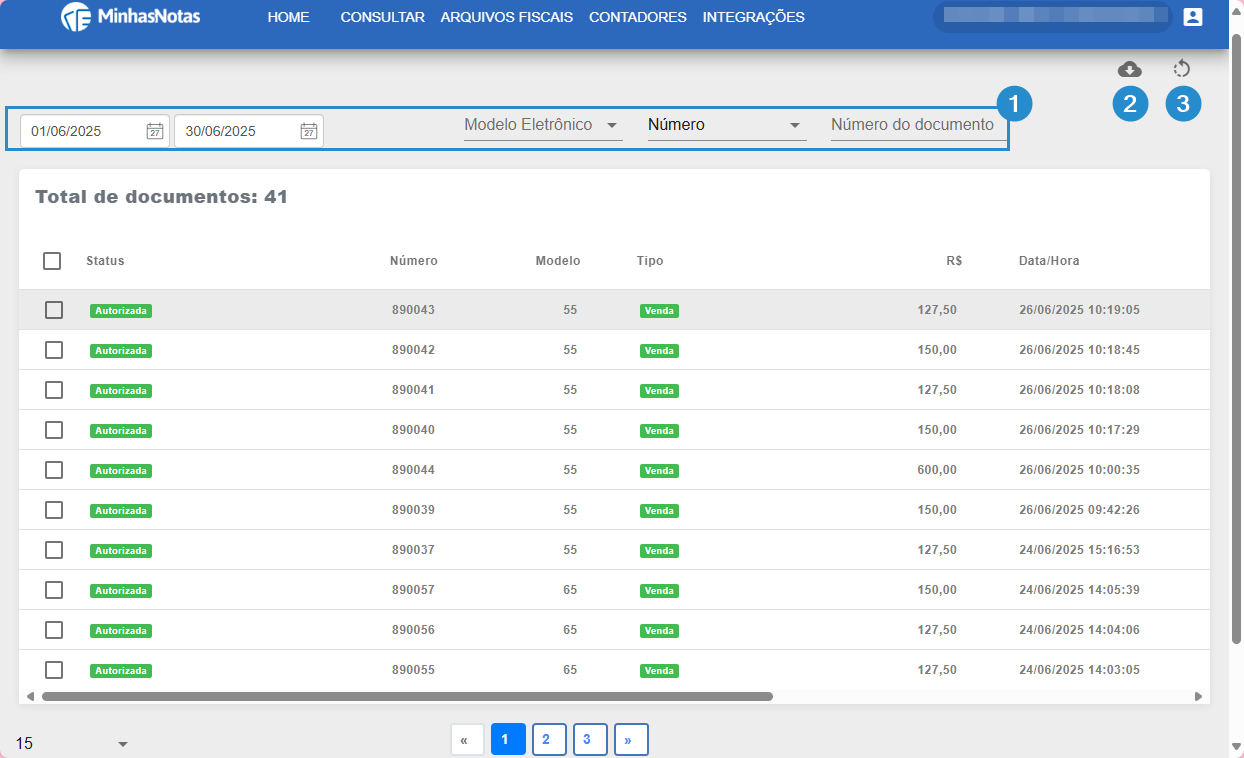Screen dimensions: 1244x758
Task: Click the Número column header
Action: coord(414,261)
